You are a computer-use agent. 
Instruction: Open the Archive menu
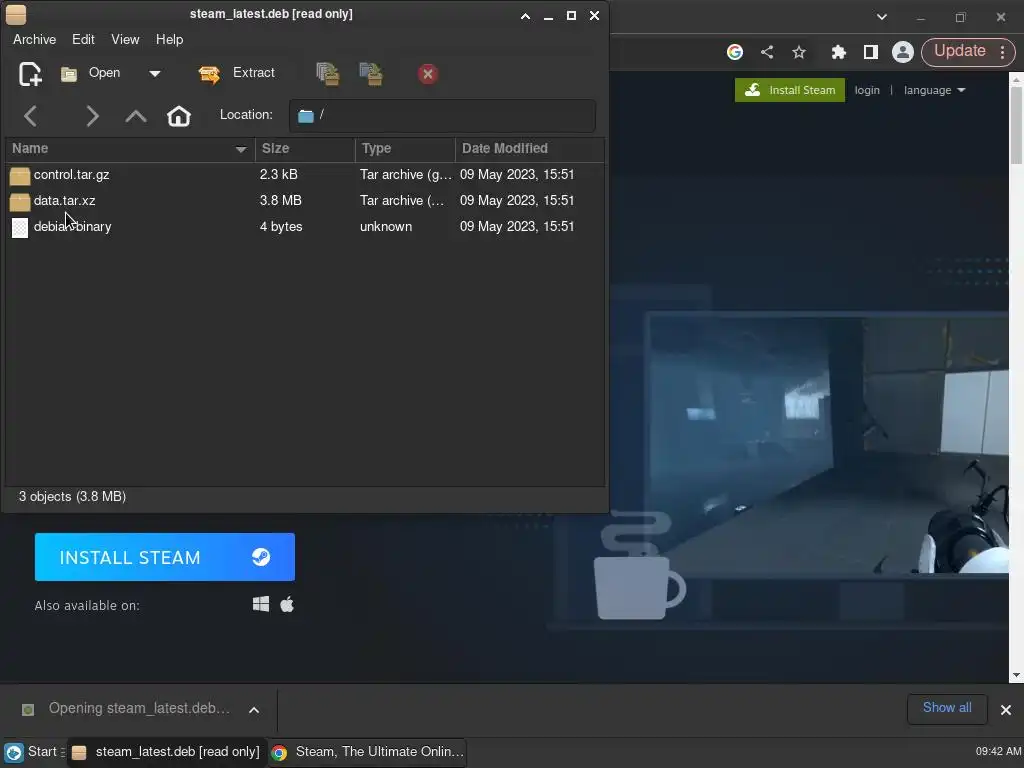[35, 40]
